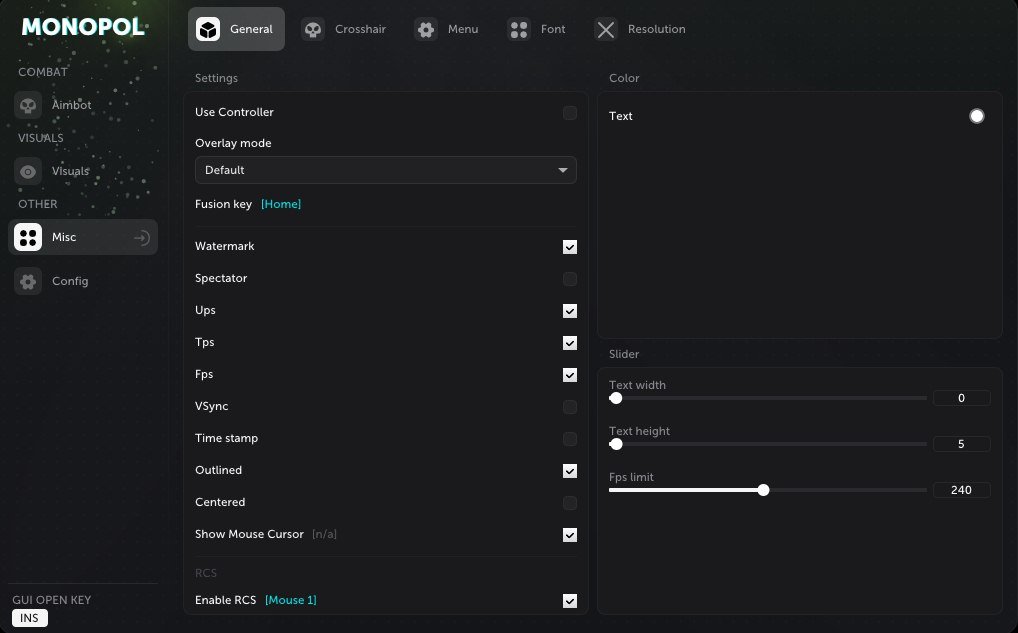
Task: Click the Fusion key [Home] keybind
Action: click(281, 204)
